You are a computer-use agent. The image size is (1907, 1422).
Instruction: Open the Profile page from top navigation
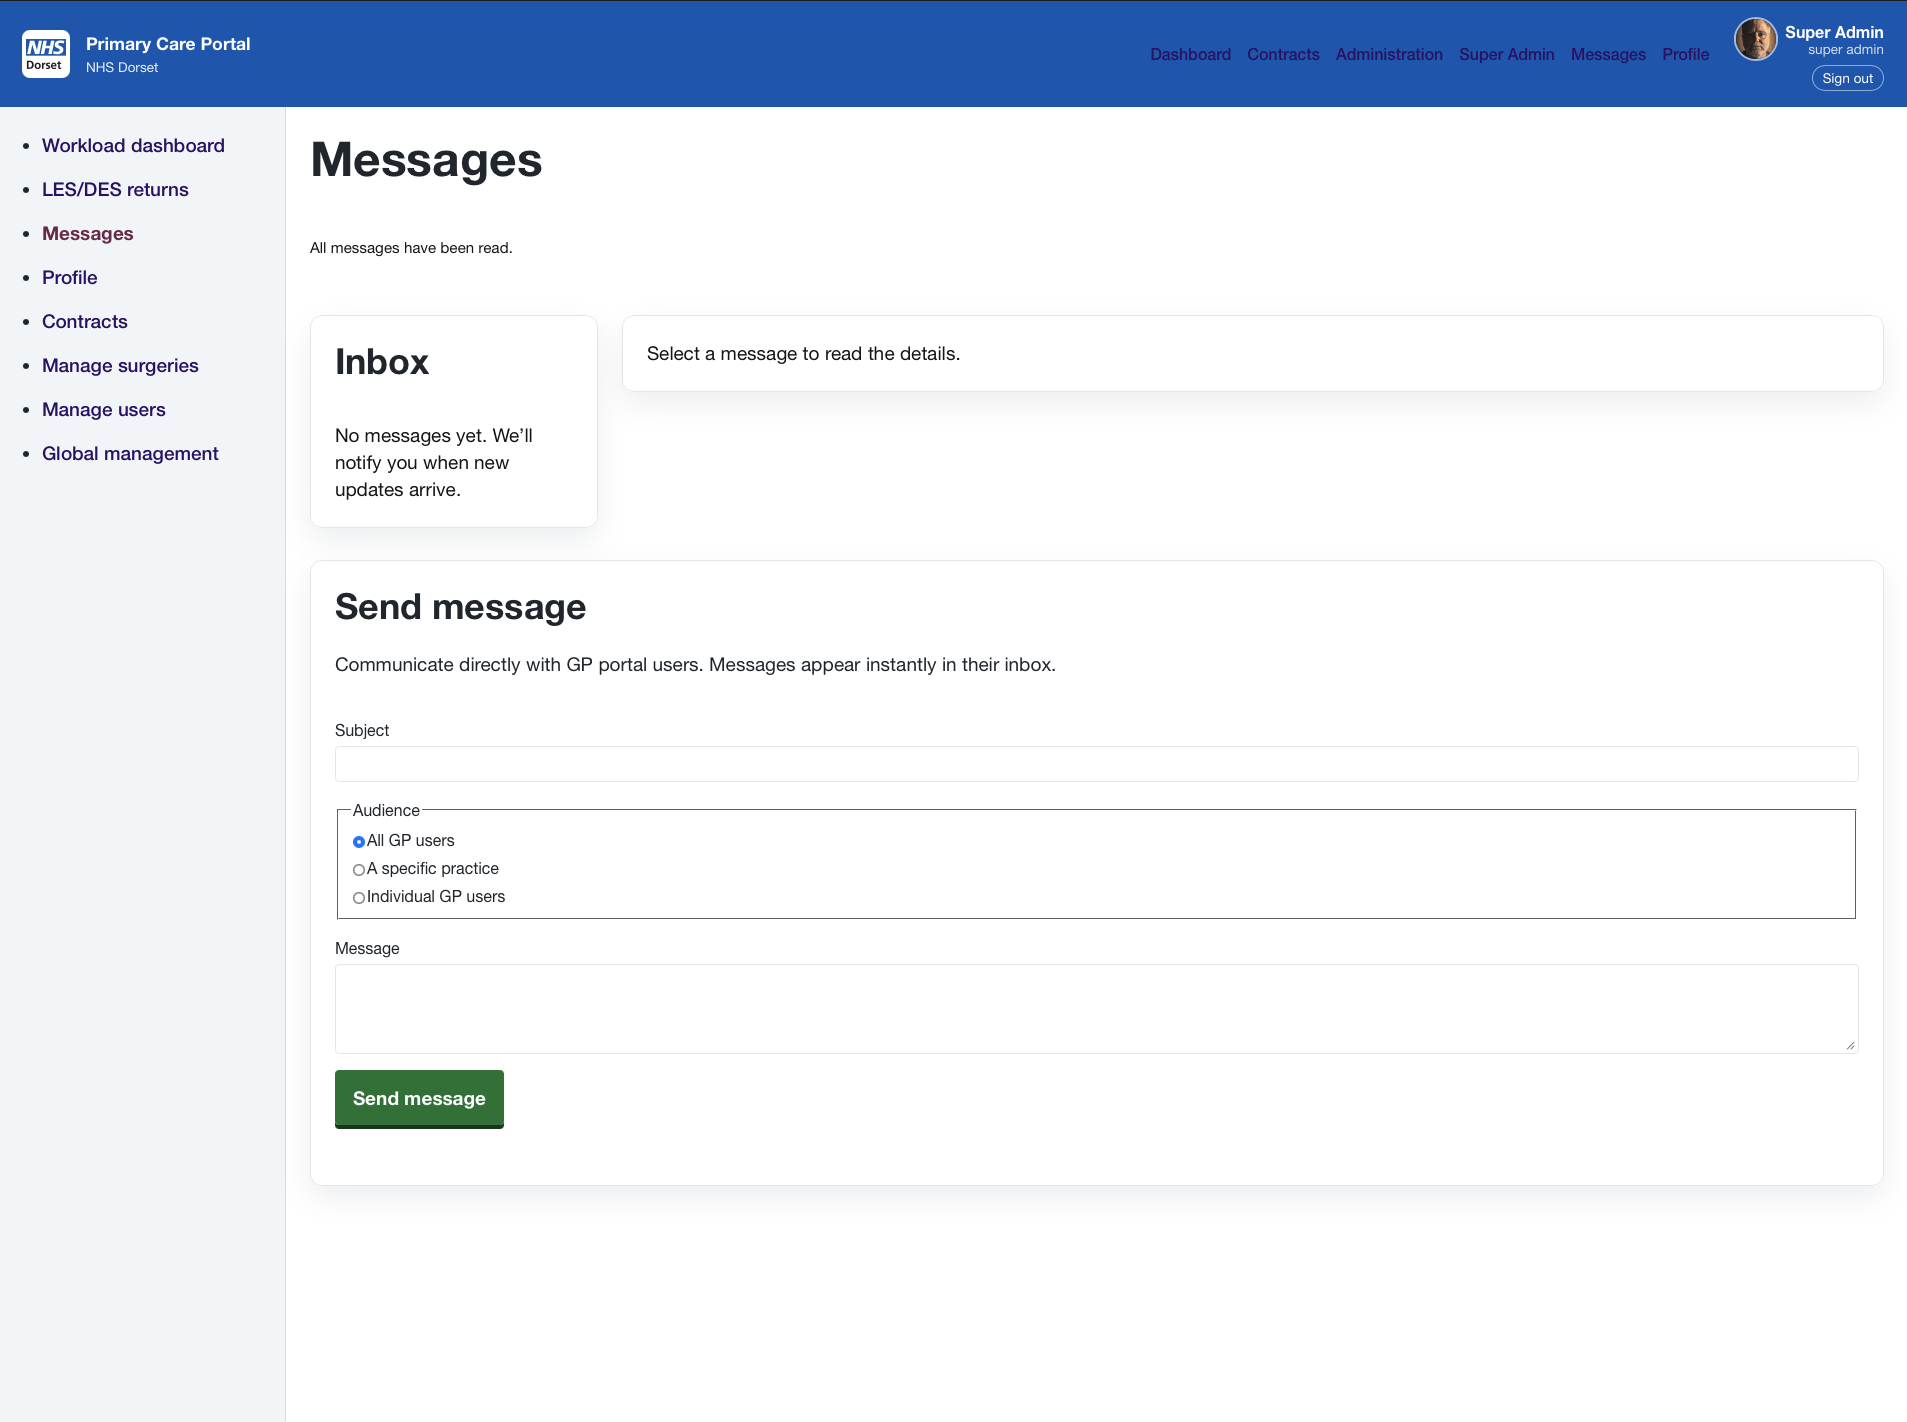point(1685,55)
